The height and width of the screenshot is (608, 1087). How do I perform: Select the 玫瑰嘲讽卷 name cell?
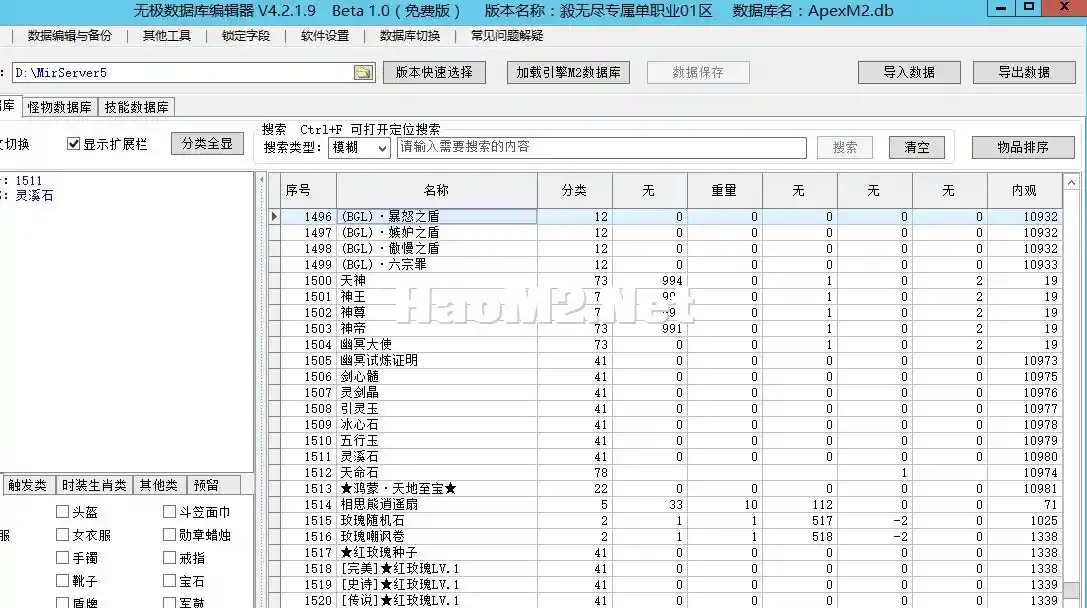coord(437,536)
